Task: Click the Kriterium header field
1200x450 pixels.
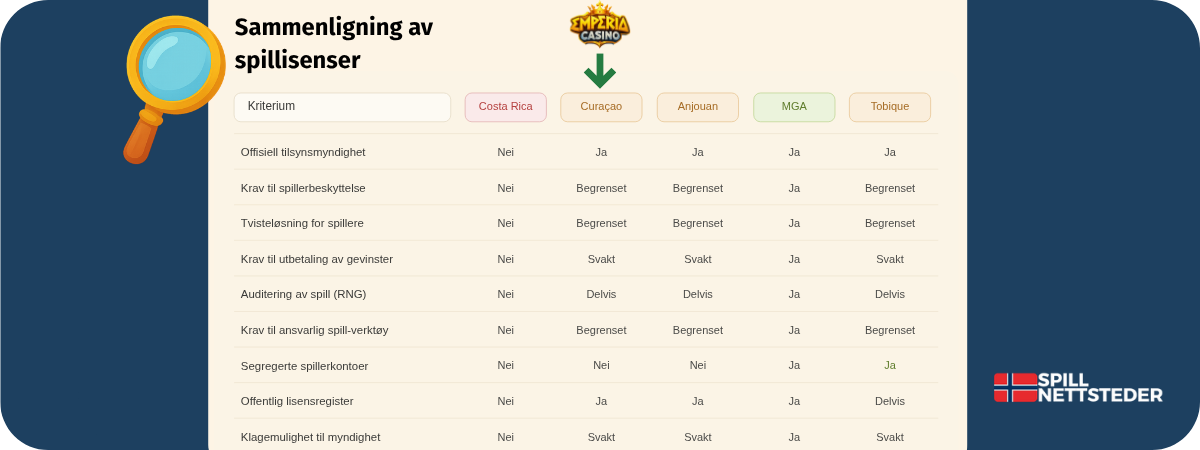Action: pyautogui.click(x=342, y=107)
